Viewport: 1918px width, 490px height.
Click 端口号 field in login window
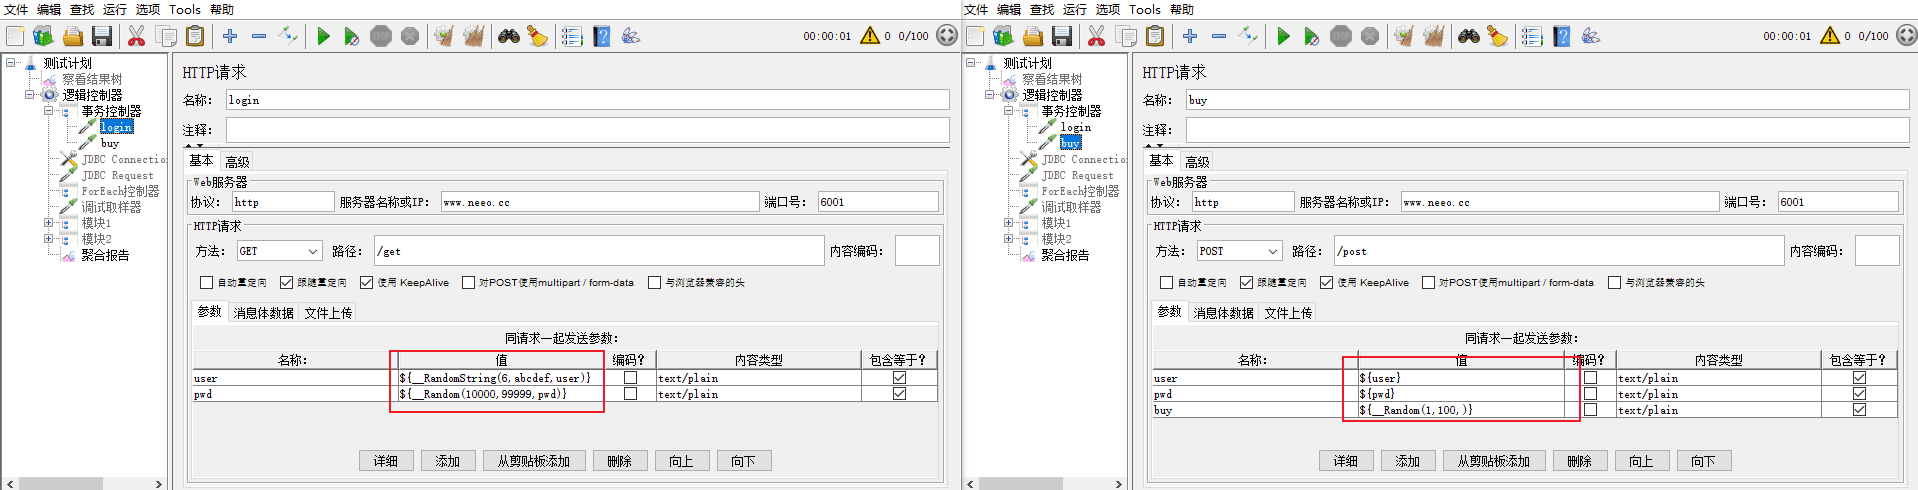878,202
